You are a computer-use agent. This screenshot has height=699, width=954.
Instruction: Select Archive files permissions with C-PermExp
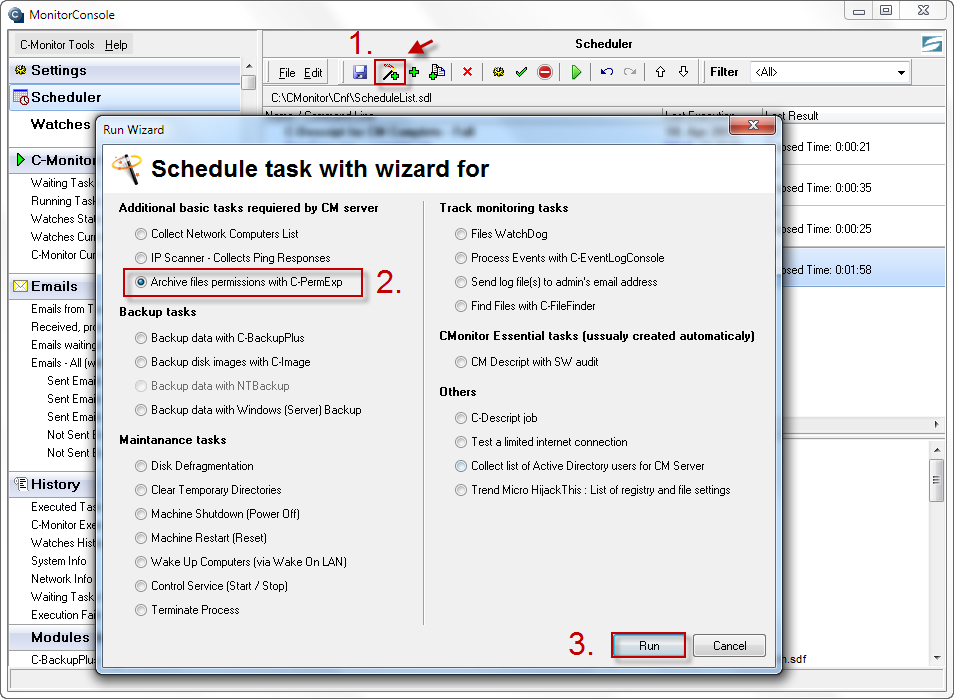click(x=239, y=282)
